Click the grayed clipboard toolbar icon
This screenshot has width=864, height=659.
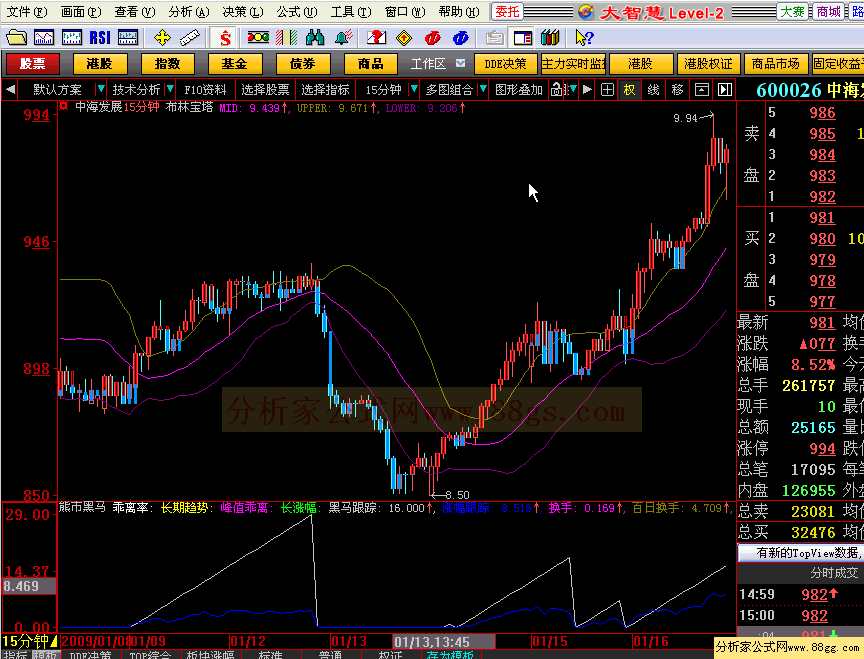coord(495,37)
